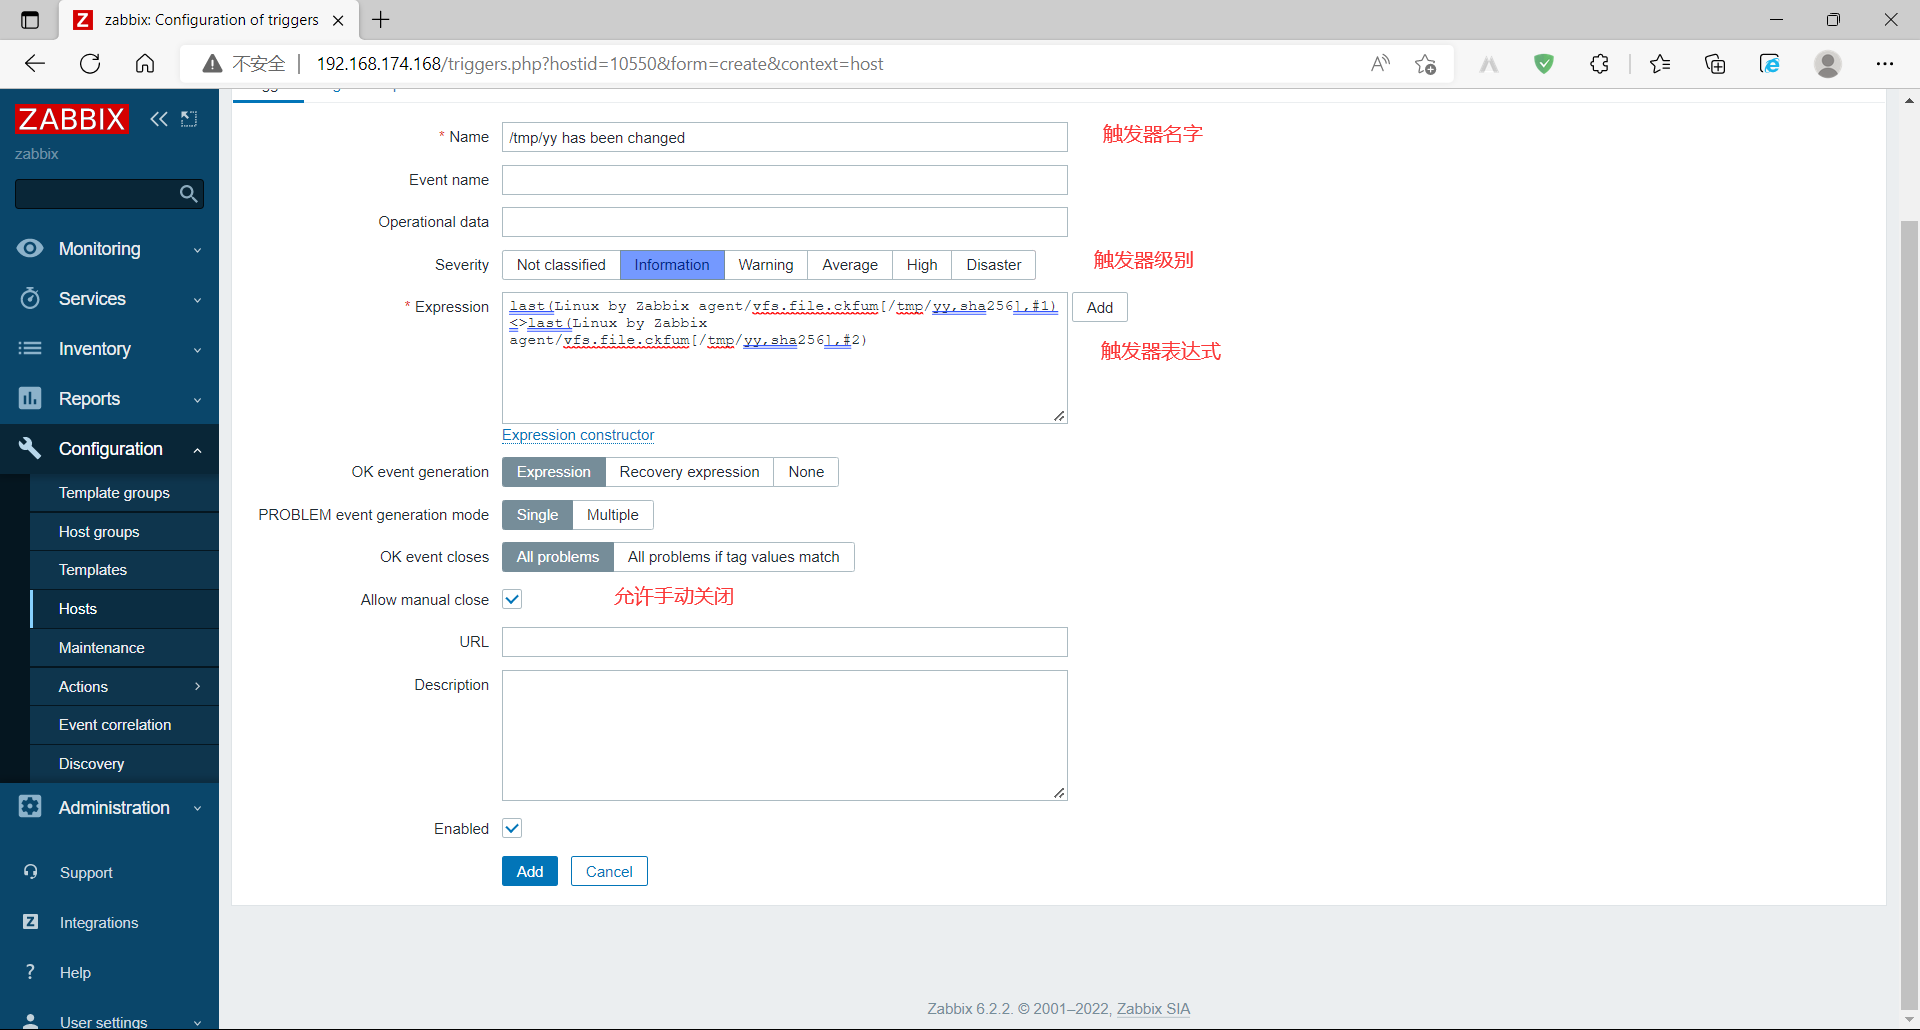This screenshot has height=1030, width=1920.
Task: Click the green shield extension icon
Action: (x=1544, y=64)
